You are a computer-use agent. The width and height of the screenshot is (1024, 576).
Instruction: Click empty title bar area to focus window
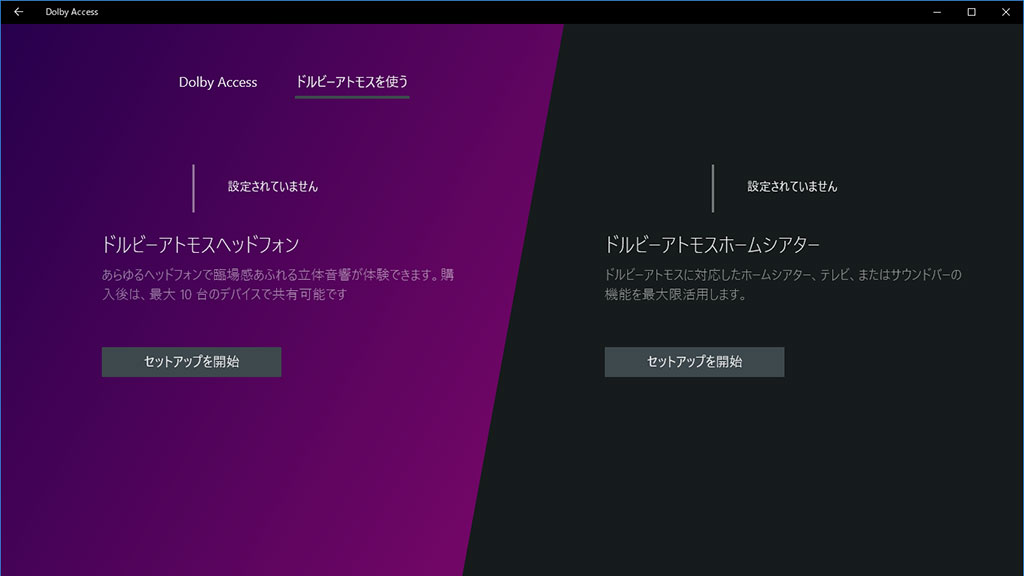[x=500, y=12]
